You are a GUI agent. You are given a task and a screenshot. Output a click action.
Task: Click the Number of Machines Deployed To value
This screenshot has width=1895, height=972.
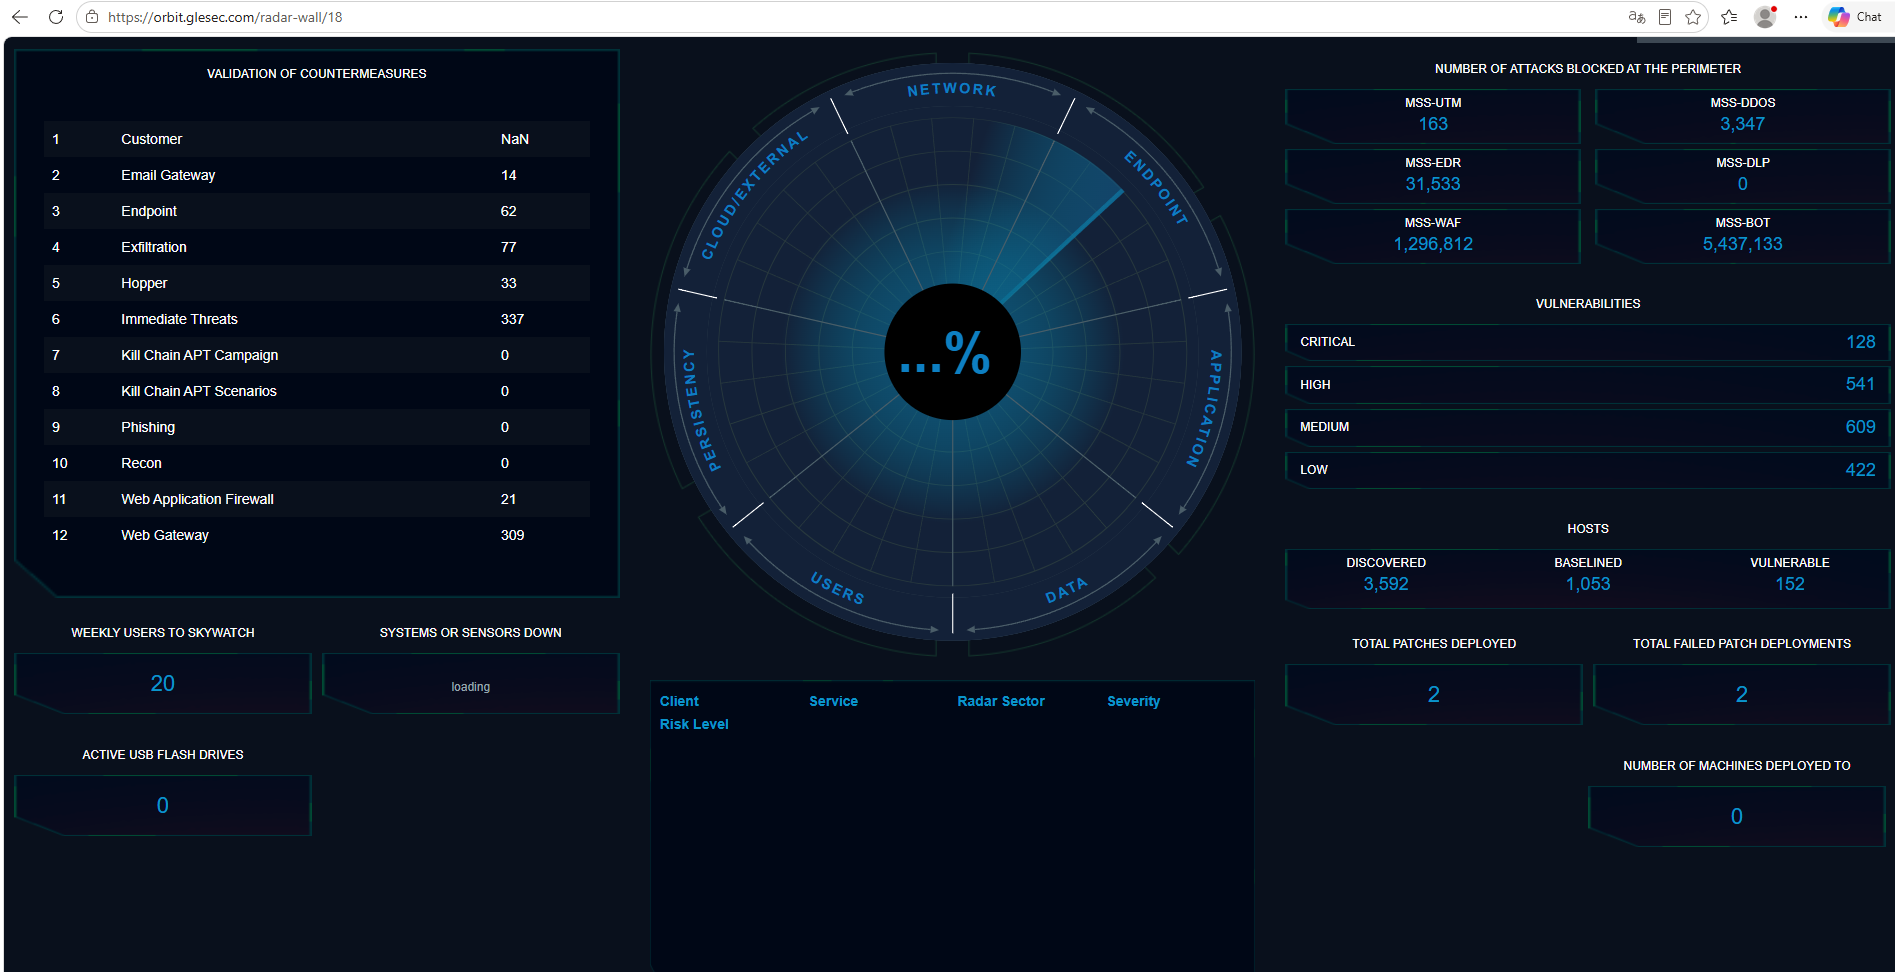1737,817
